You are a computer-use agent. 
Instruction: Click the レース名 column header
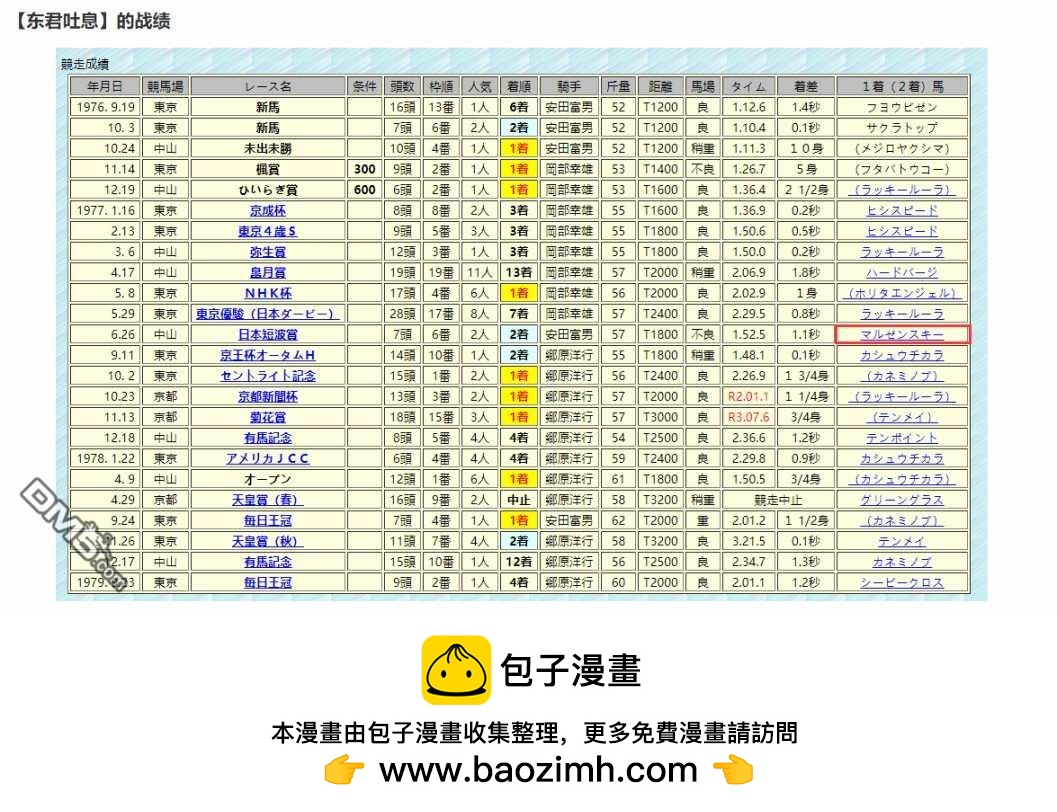(268, 86)
